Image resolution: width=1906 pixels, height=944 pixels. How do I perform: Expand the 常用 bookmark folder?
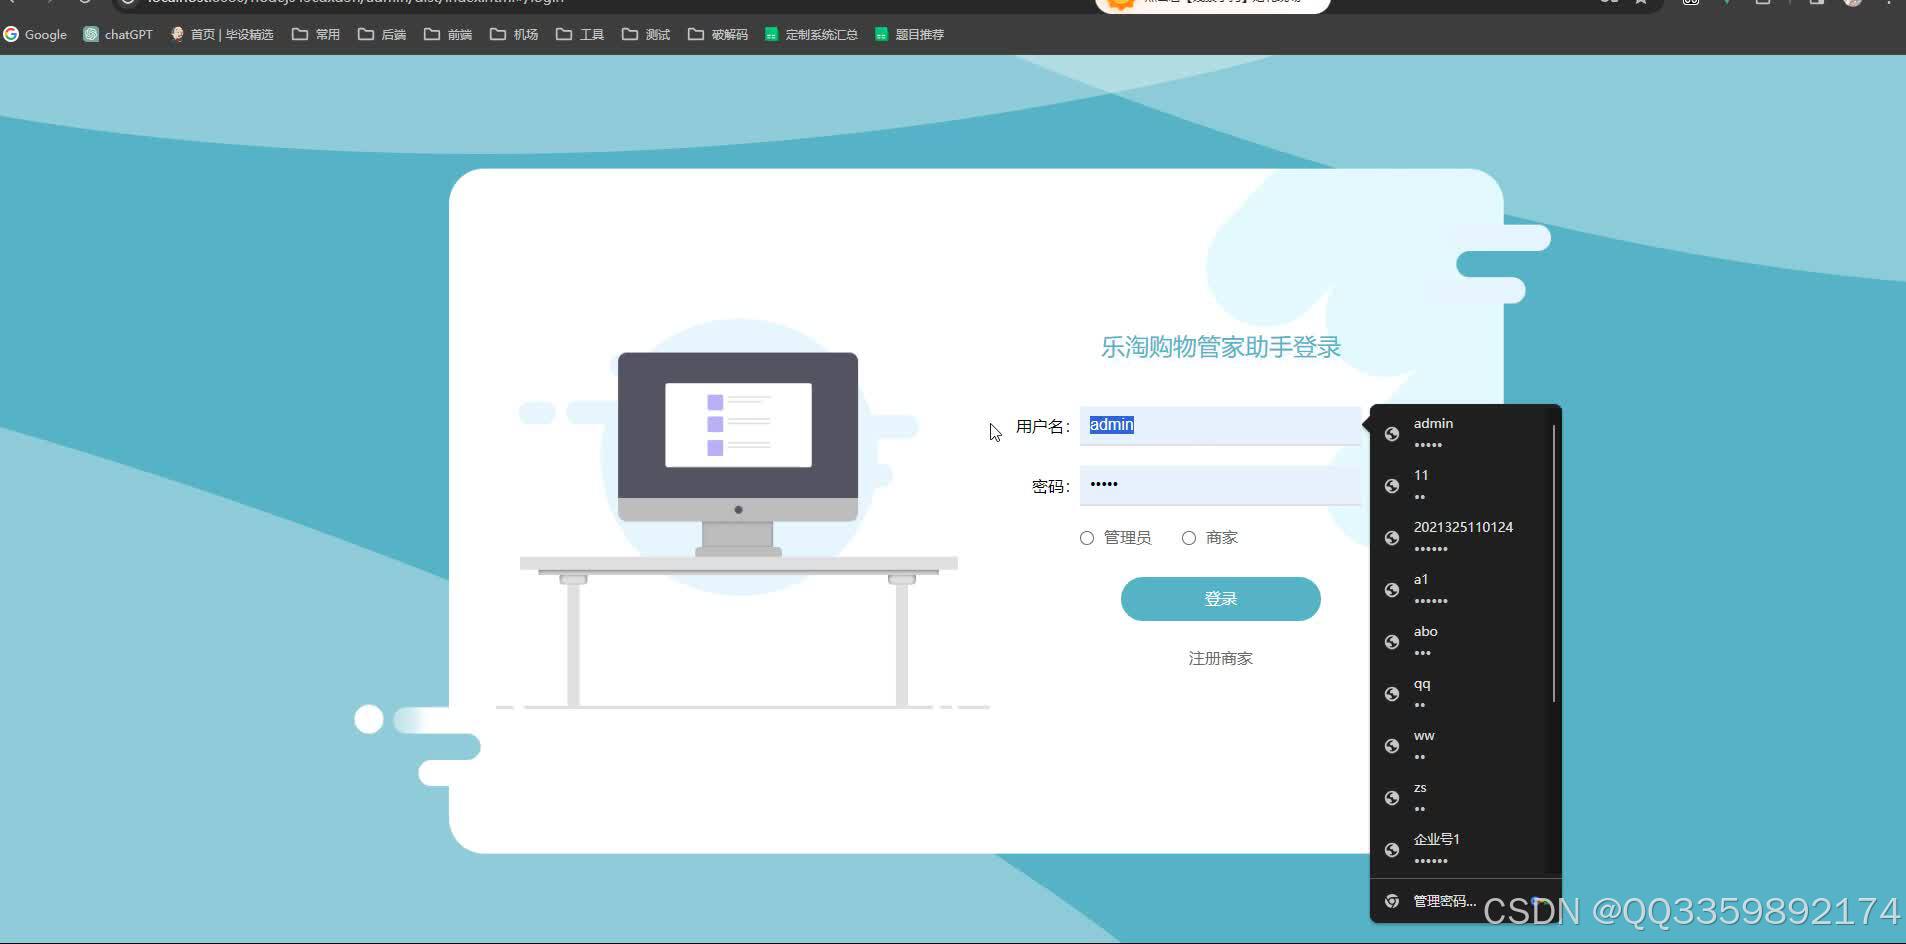point(316,34)
